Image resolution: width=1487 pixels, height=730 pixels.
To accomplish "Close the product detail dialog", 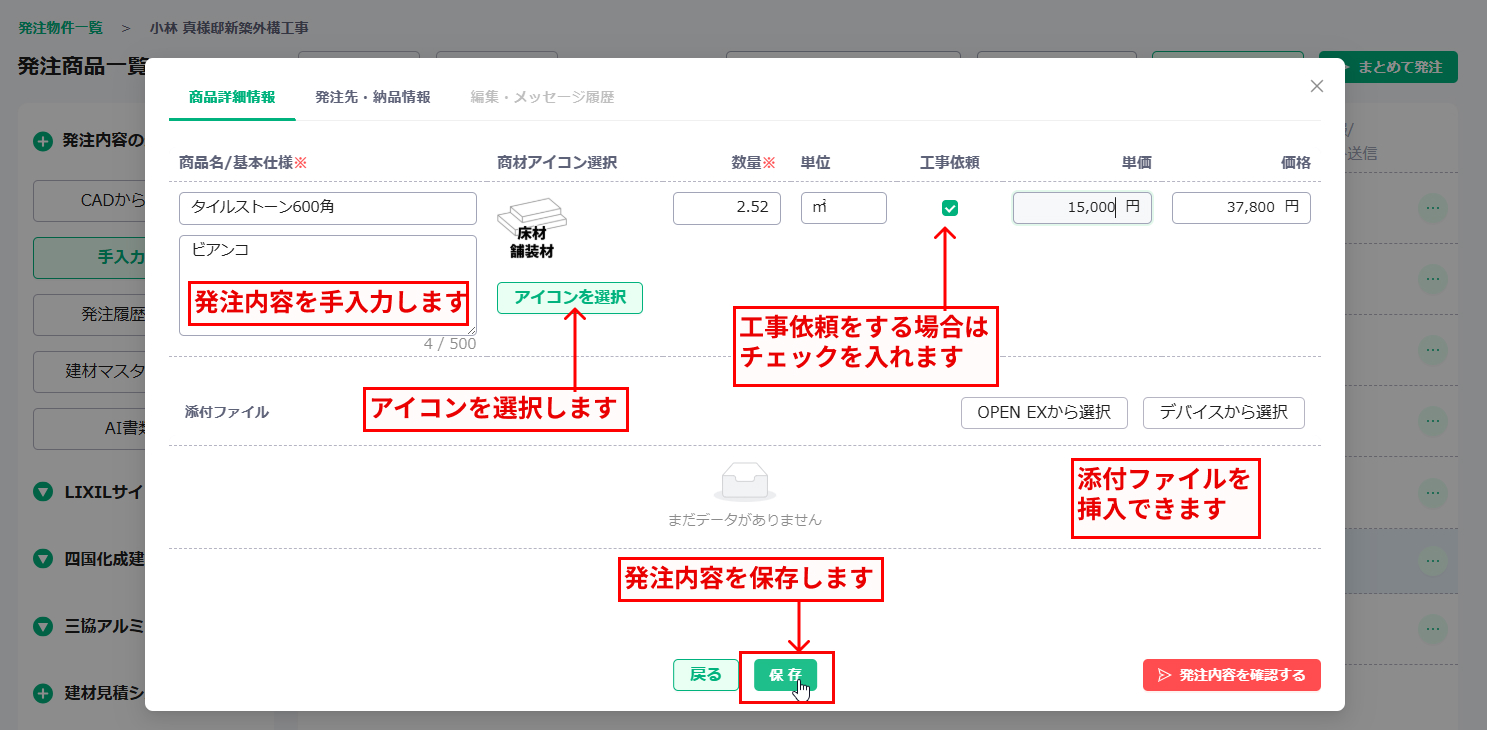I will pyautogui.click(x=1317, y=86).
